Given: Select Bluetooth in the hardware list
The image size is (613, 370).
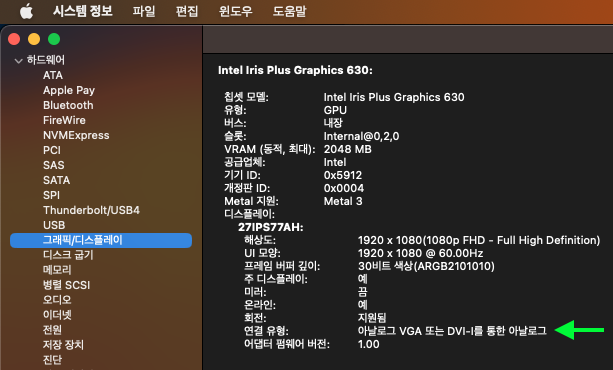Looking at the screenshot, I should pos(68,105).
